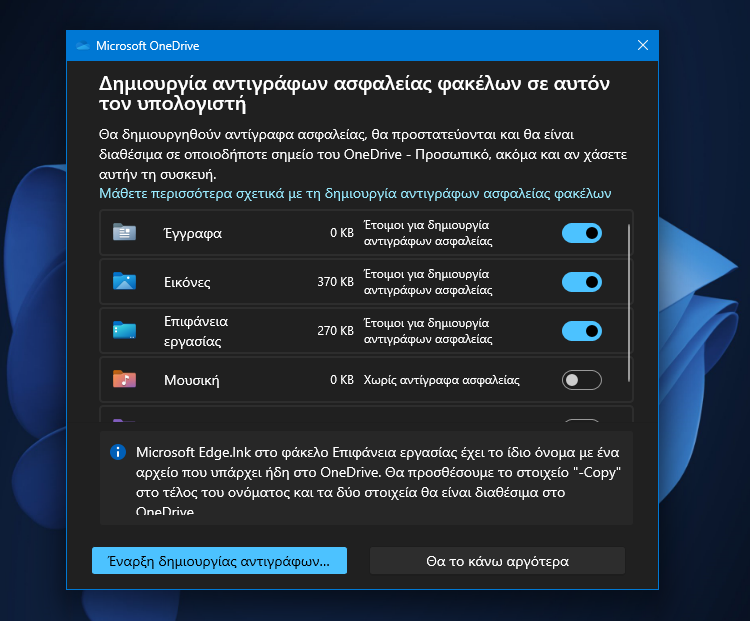Click the Έγγραφα documents folder icon
The height and width of the screenshot is (621, 750).
click(x=124, y=233)
